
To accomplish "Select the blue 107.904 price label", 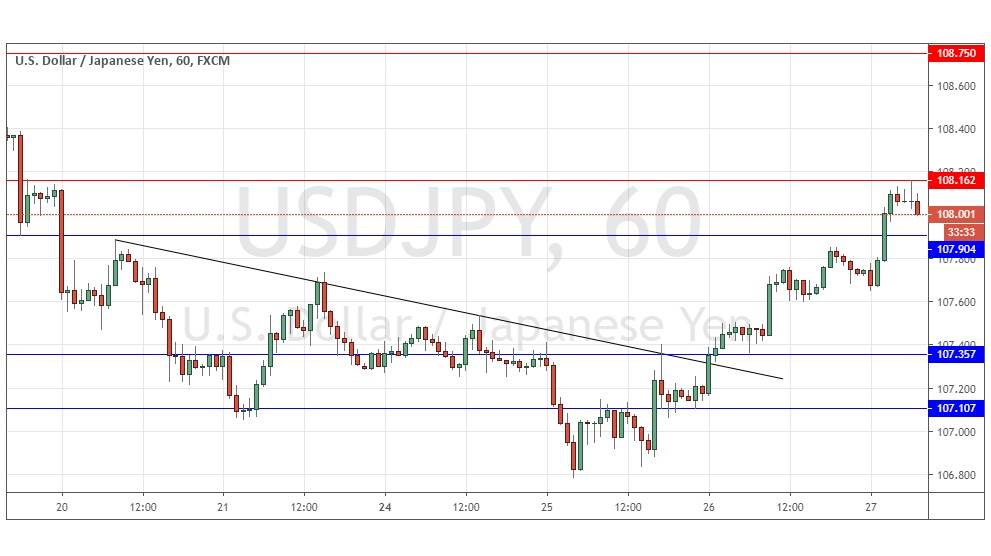I will point(956,248).
